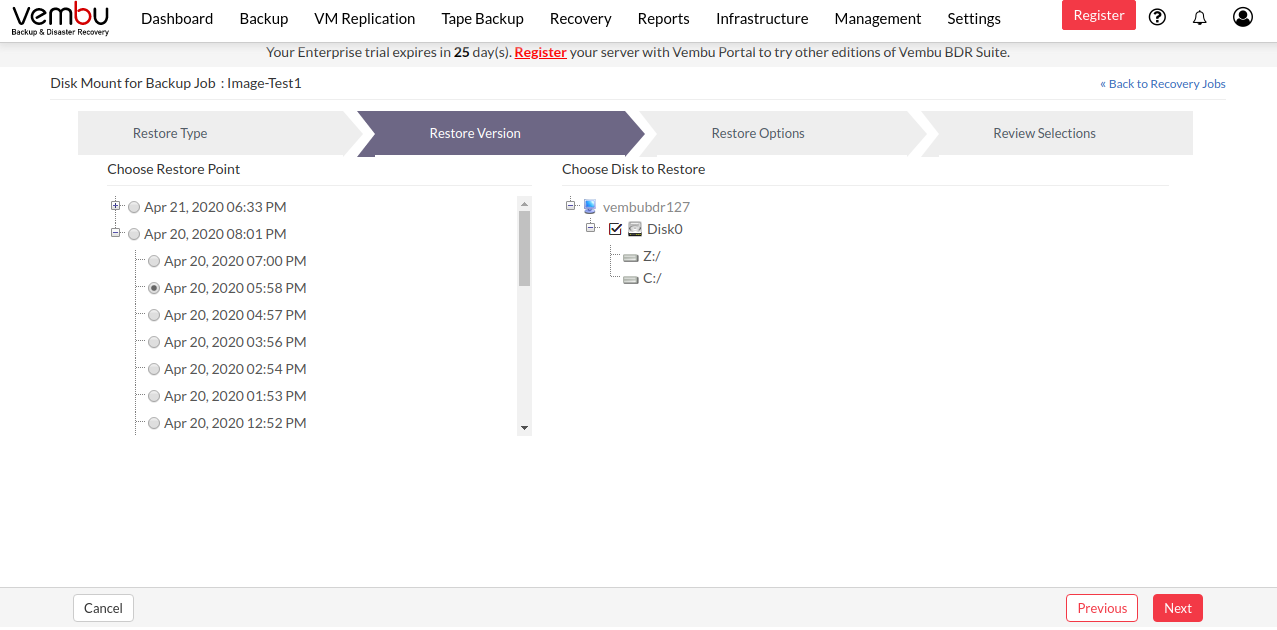Open the Management menu
Screen dimensions: 1277x630
click(878, 18)
